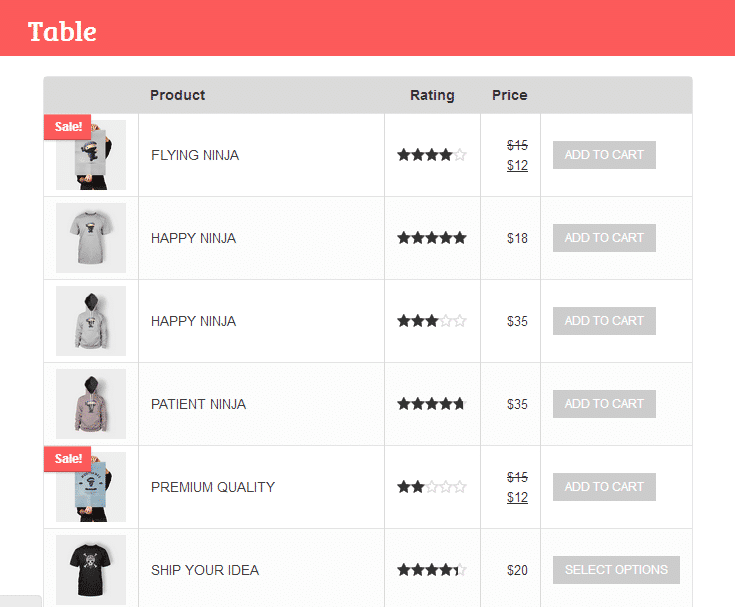Click the Flying Ninja star rating
The height and width of the screenshot is (607, 735).
[x=431, y=155]
